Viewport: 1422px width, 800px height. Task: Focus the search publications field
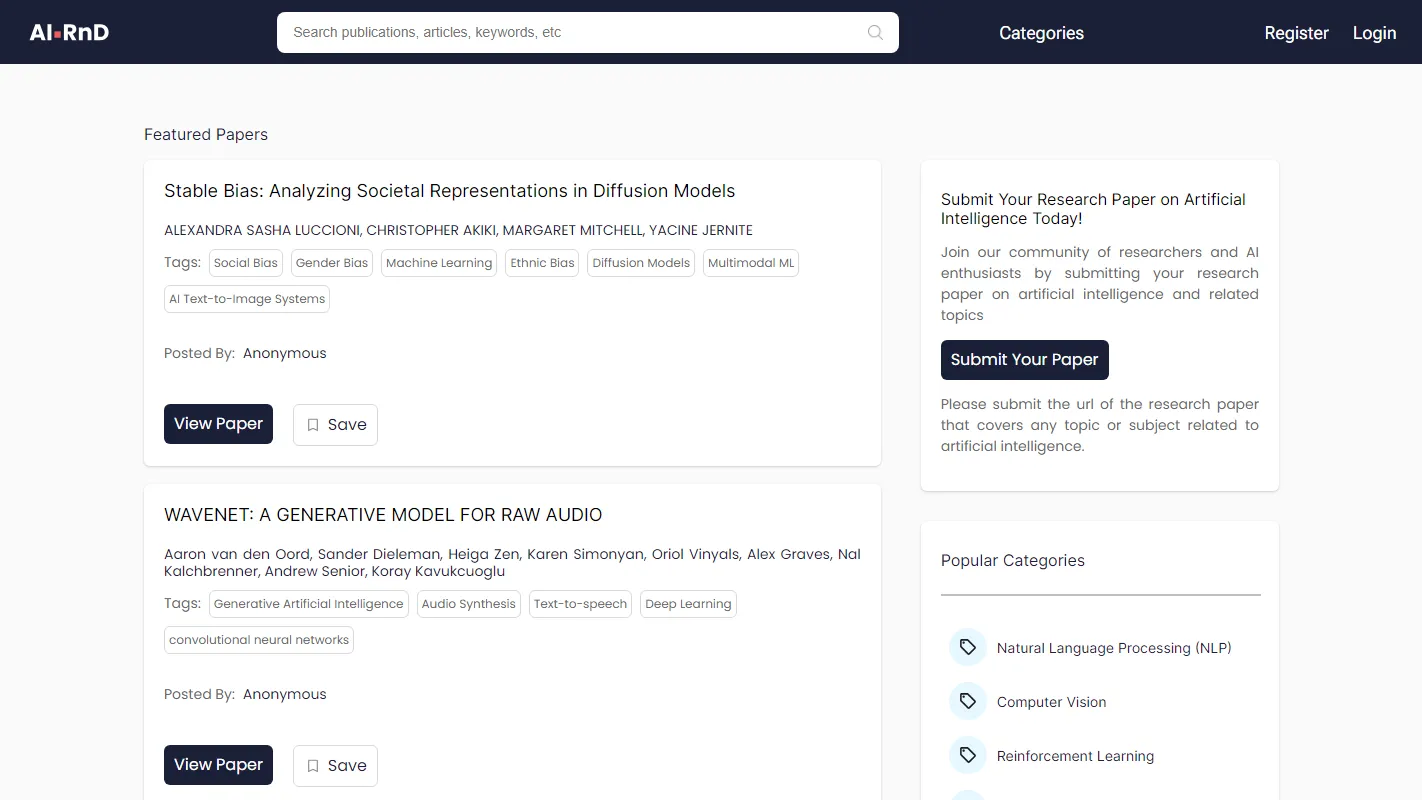[570, 32]
